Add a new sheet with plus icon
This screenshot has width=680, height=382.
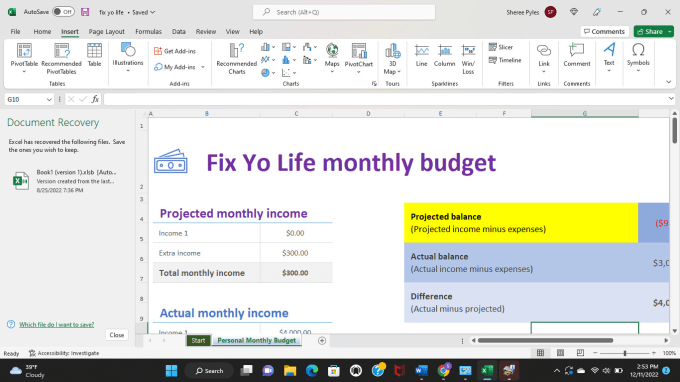click(322, 341)
